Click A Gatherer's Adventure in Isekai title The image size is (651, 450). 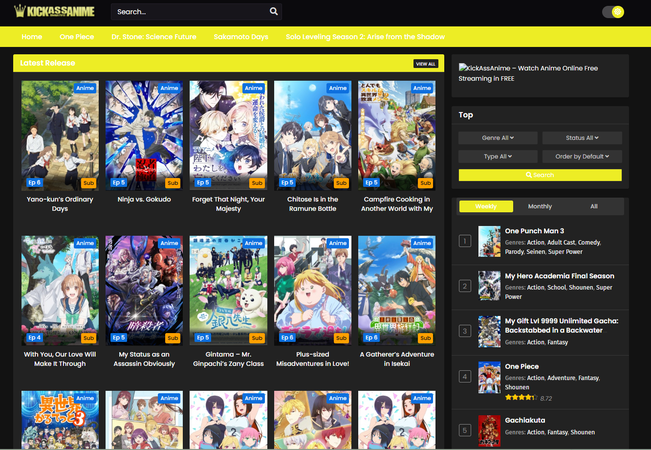[x=397, y=359]
